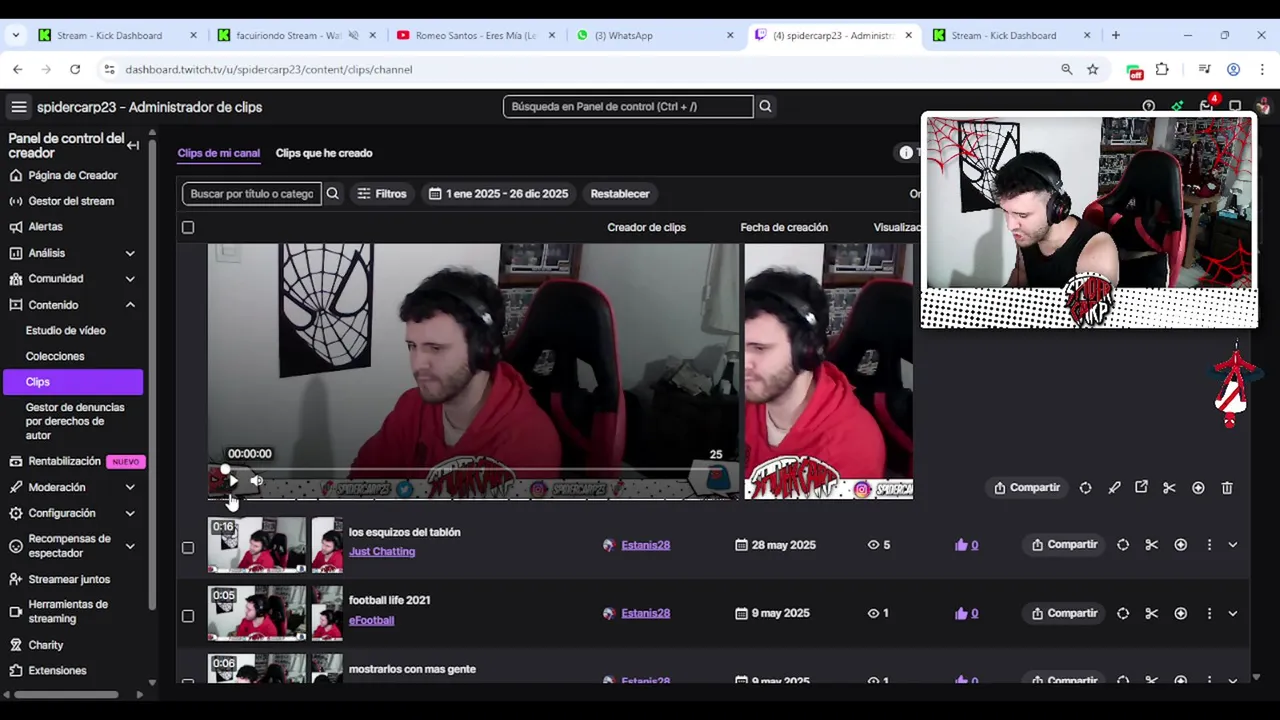Click Búsqueda en Panel de control search field
Viewport: 1280px width, 720px height.
coord(628,106)
